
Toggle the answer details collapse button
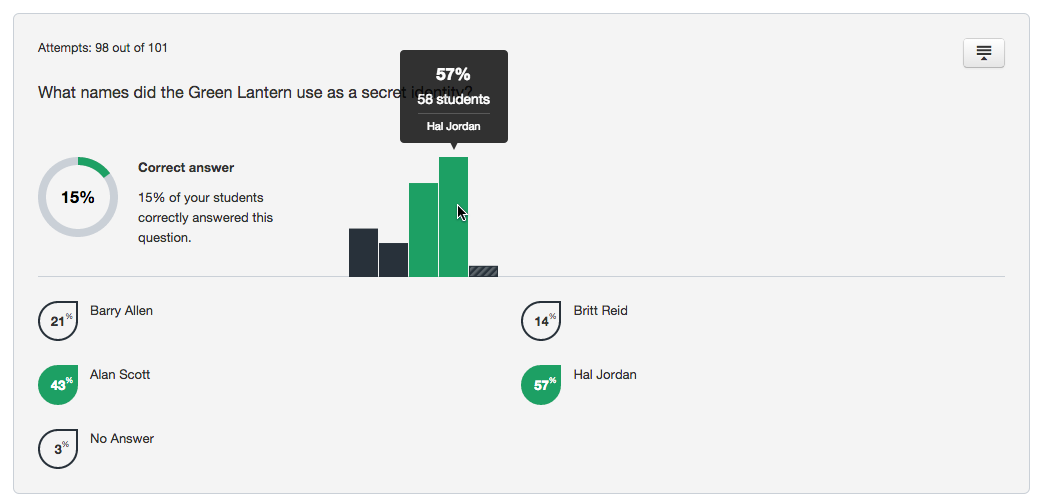pyautogui.click(x=984, y=53)
